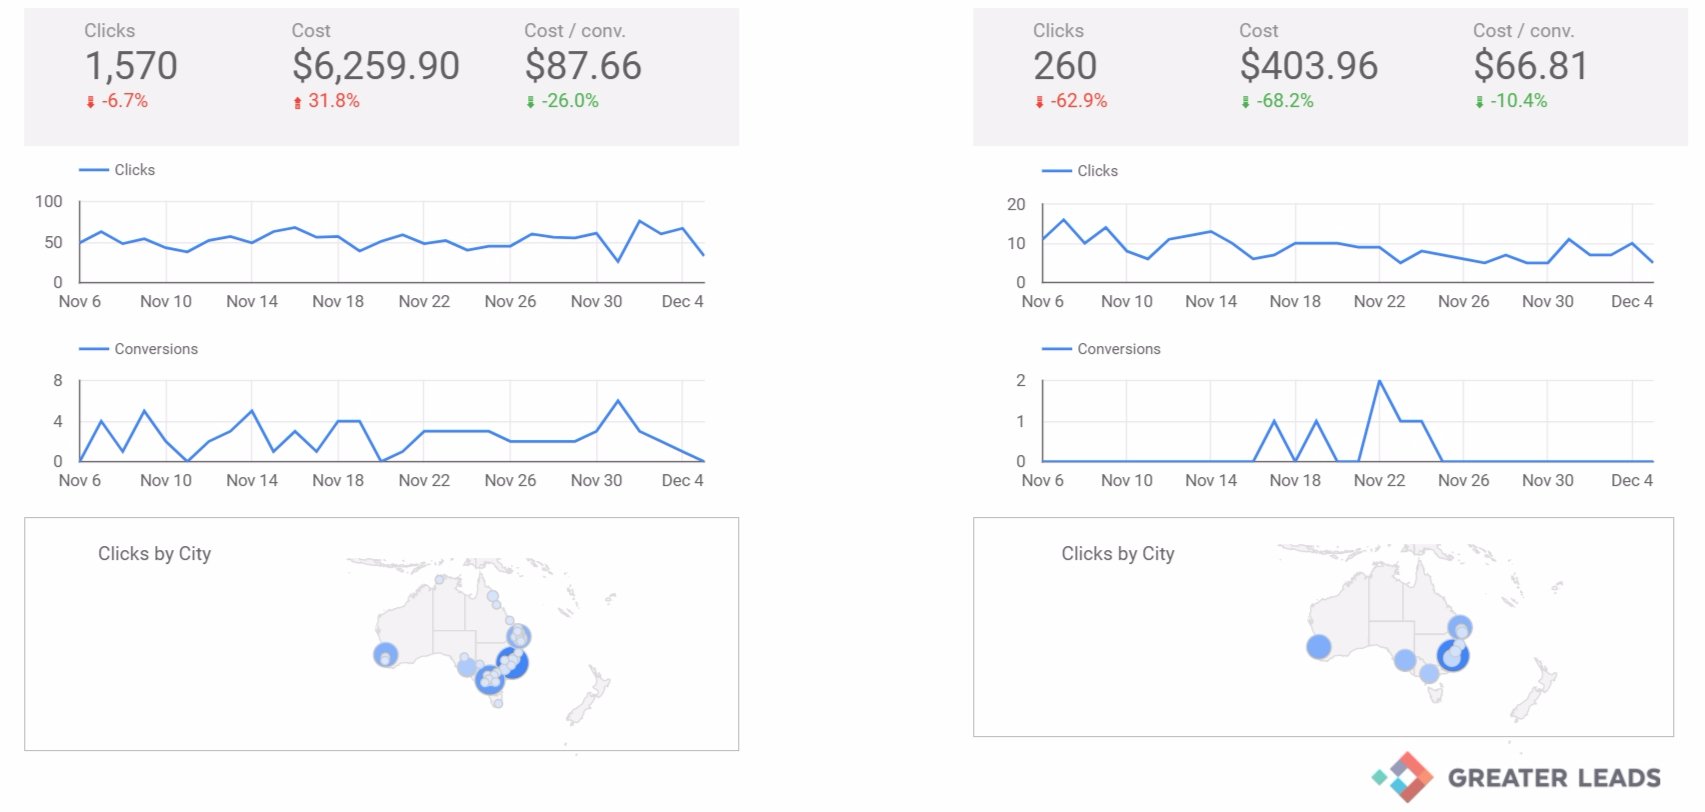Open the $87.66 Cost / conv. scorecard
Image resolution: width=1705 pixels, height=812 pixels.
583,66
